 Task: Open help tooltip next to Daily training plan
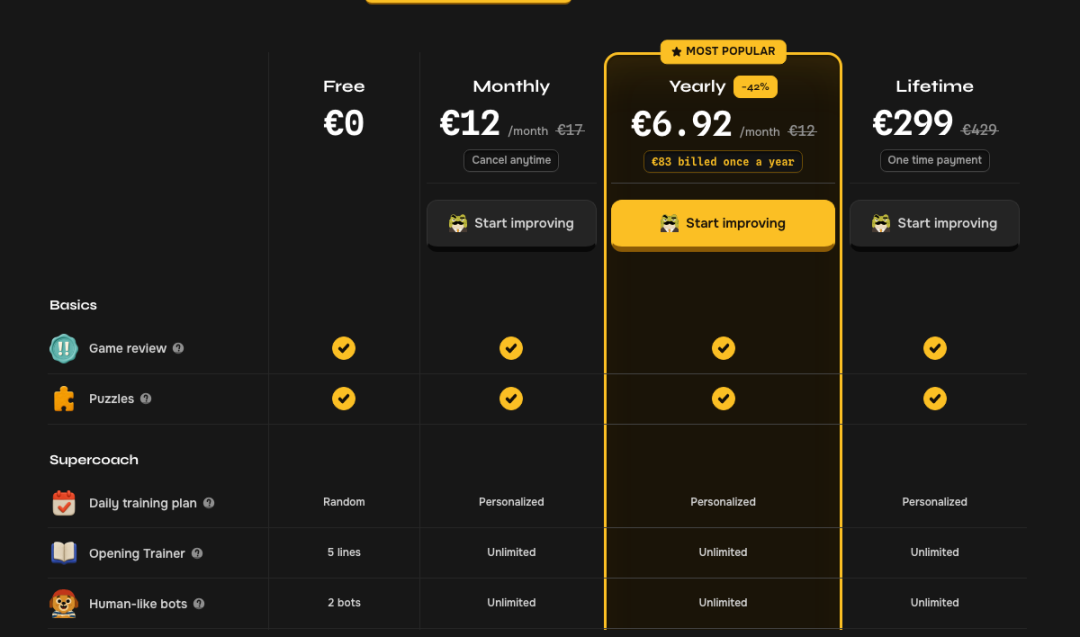coord(209,503)
